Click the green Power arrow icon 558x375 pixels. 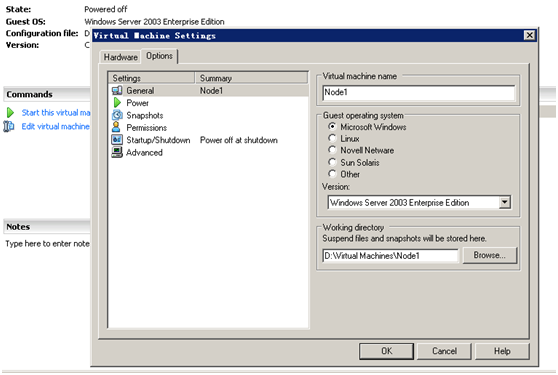coord(117,103)
